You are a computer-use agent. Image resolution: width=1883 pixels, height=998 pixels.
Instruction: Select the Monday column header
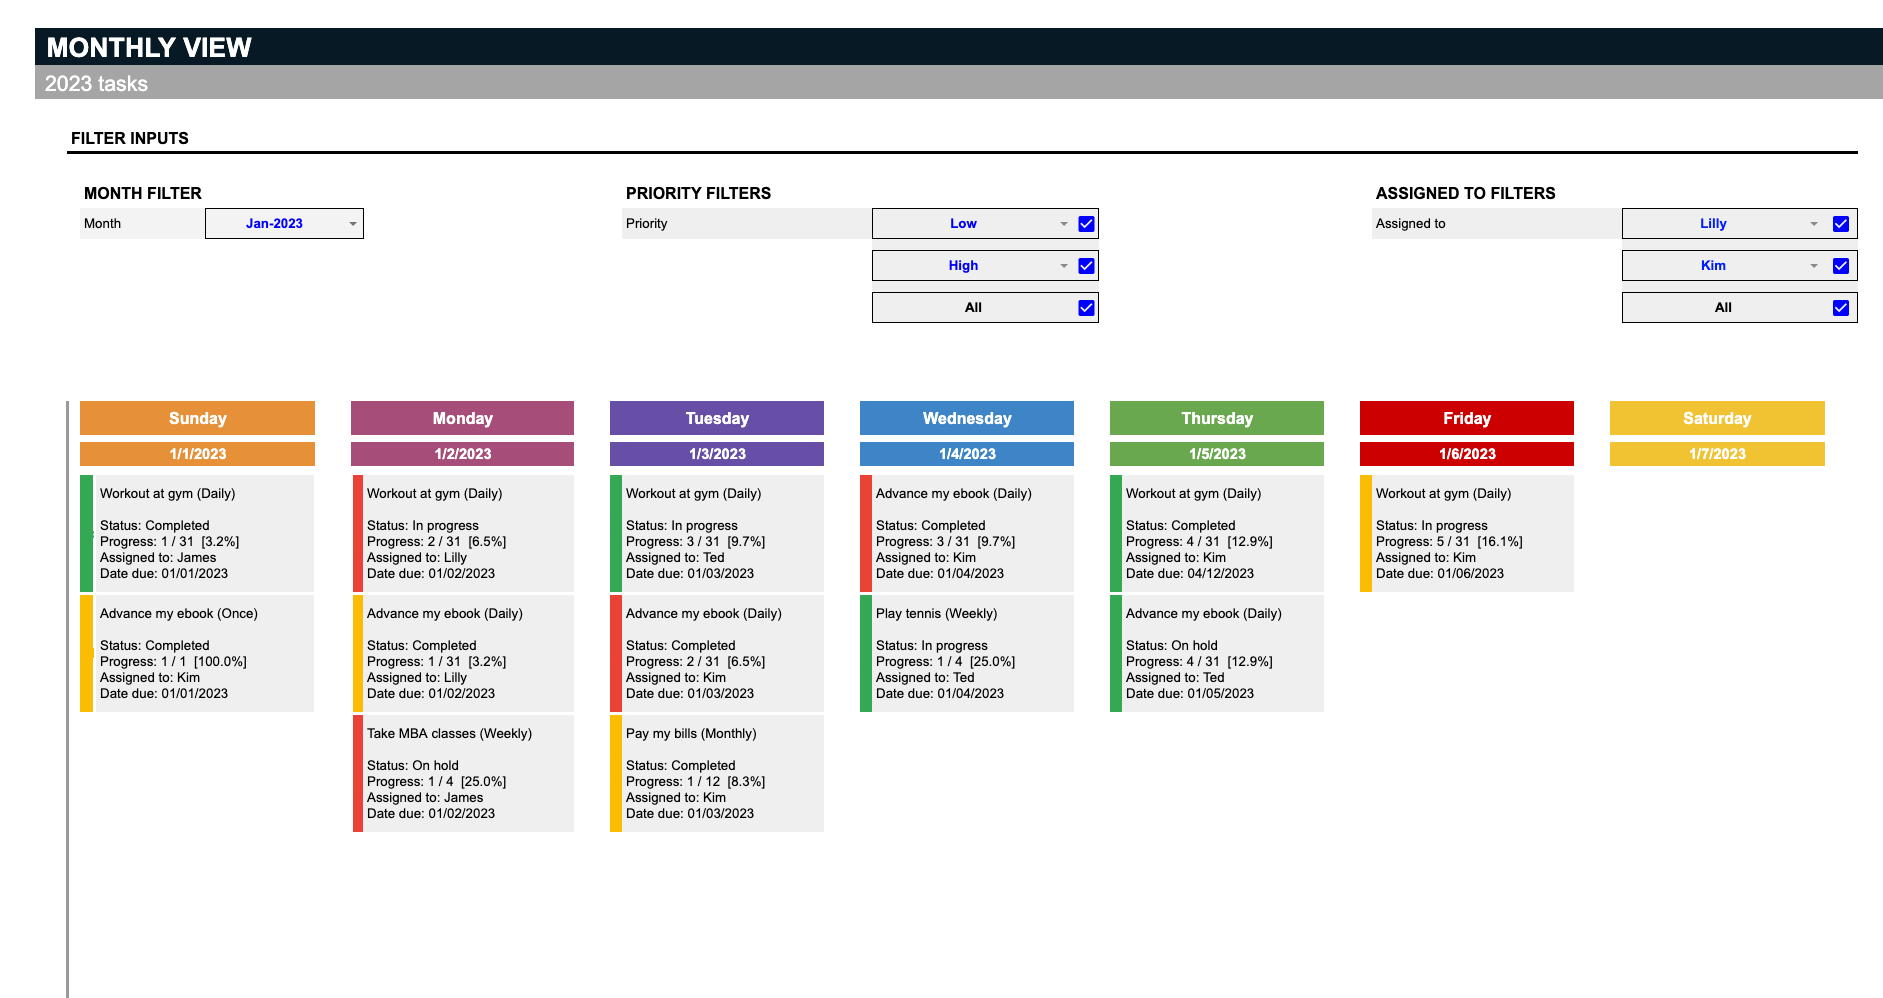(x=462, y=418)
